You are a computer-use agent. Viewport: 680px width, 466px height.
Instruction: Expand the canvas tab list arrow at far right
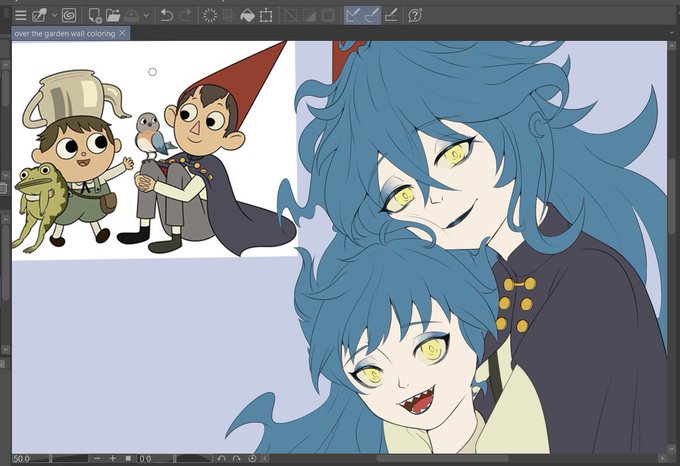pos(673,33)
